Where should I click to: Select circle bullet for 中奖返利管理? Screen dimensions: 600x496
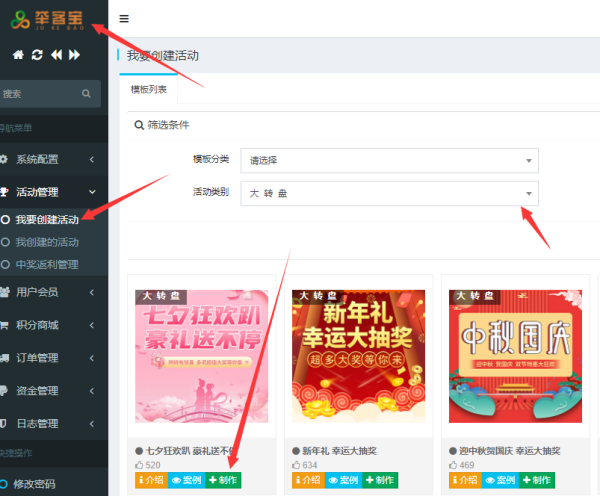click(5, 264)
